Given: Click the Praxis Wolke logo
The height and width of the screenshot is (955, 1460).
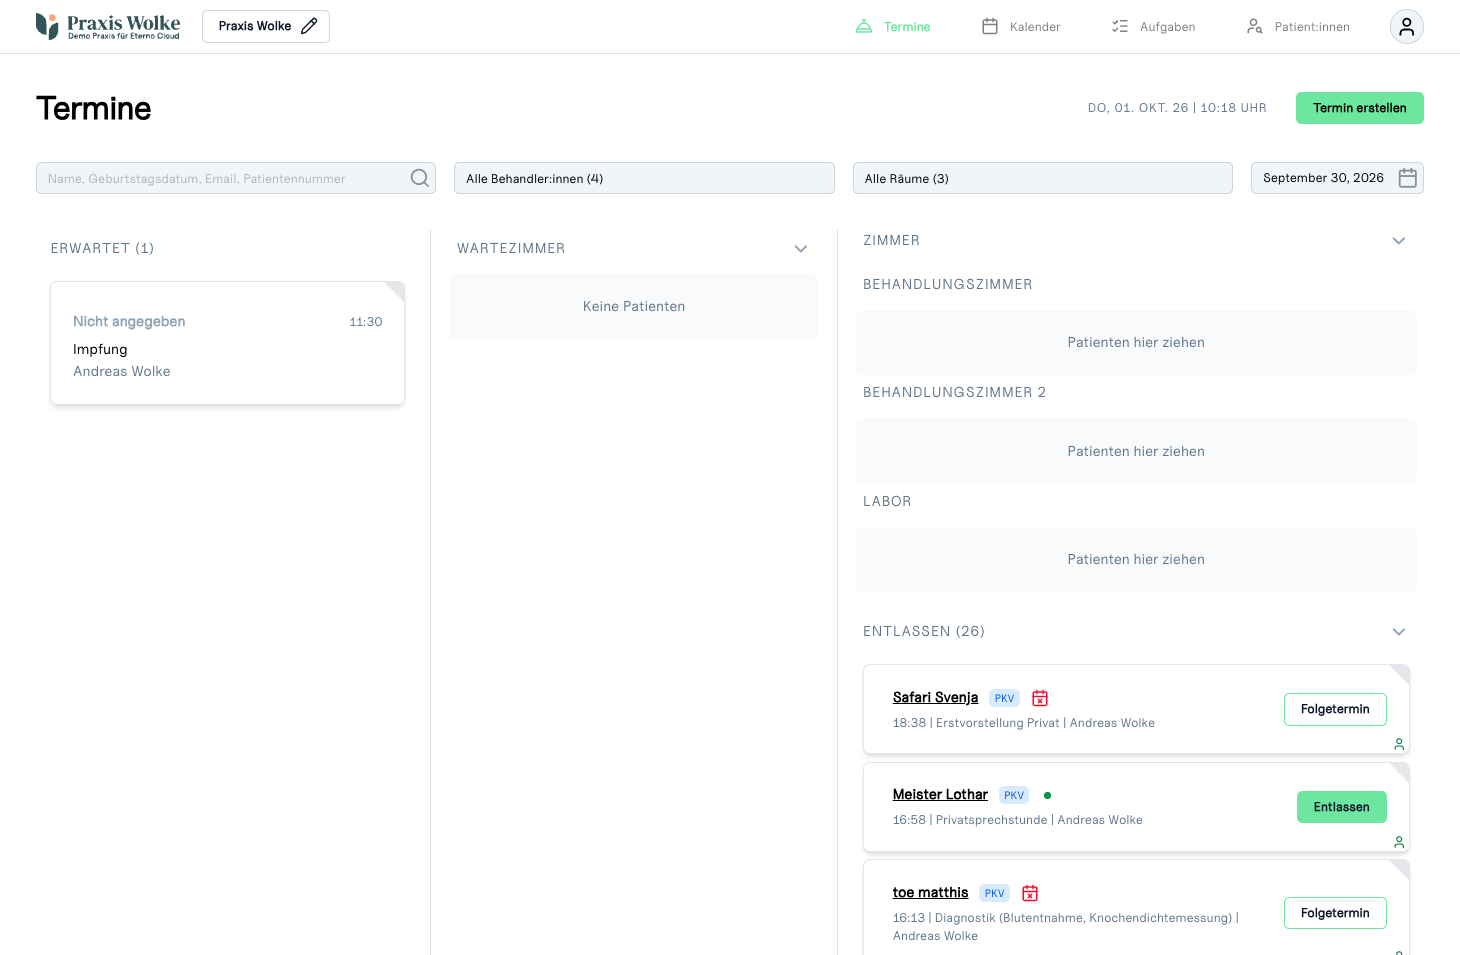Looking at the screenshot, I should point(108,26).
